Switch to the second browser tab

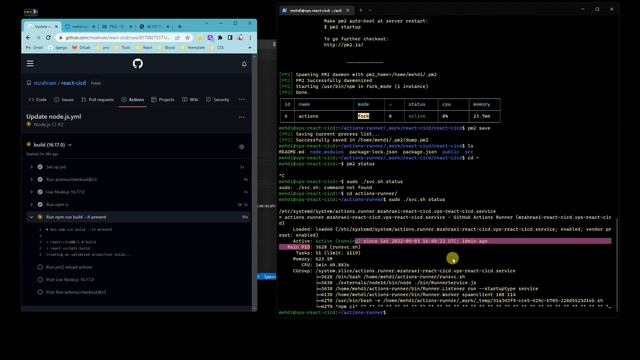click(80, 27)
